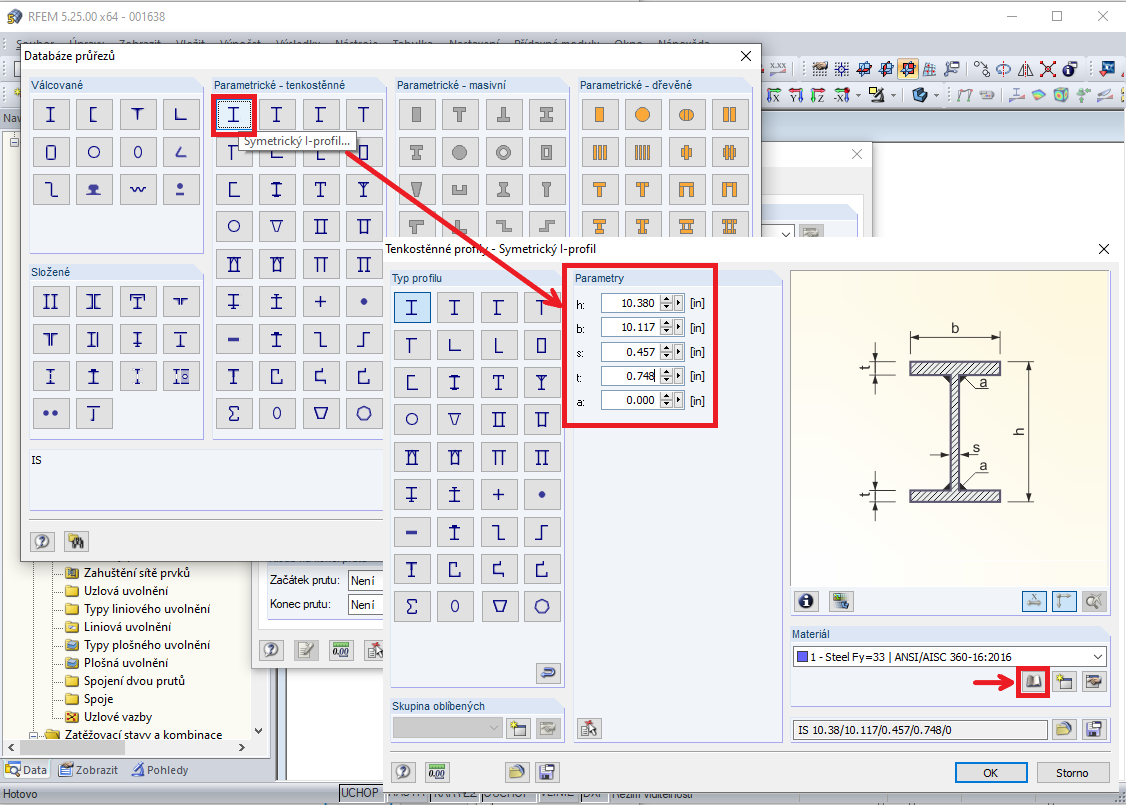Screen dimensions: 1126x805
Task: Pick solid rectangle in Parametrické - masivní
Action: click(x=417, y=115)
